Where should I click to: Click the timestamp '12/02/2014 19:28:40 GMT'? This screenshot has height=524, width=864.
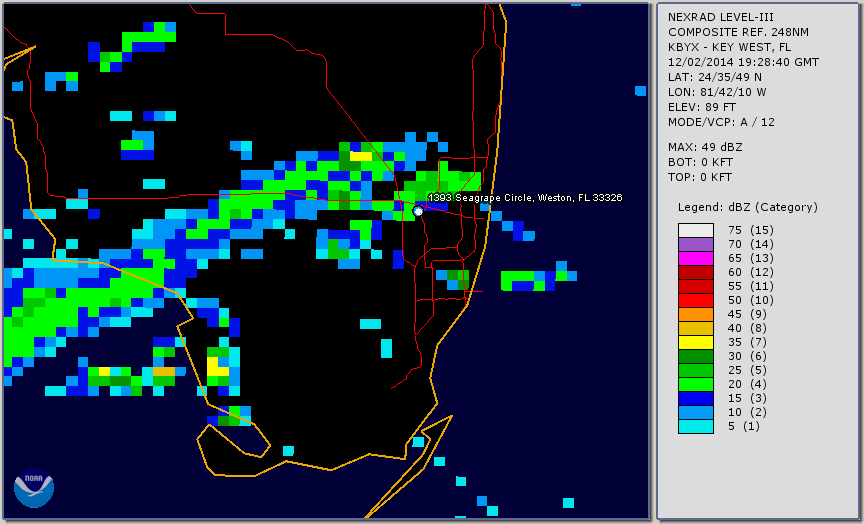click(x=743, y=62)
